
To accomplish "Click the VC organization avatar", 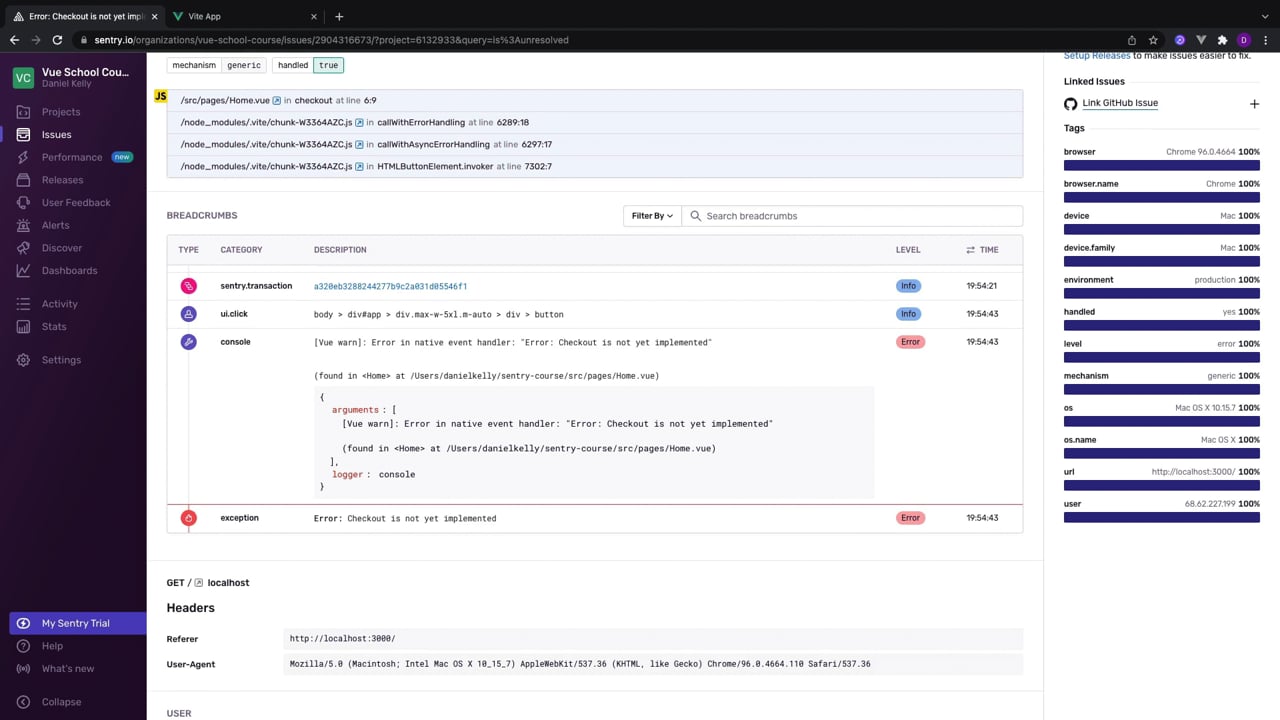I will [24, 78].
